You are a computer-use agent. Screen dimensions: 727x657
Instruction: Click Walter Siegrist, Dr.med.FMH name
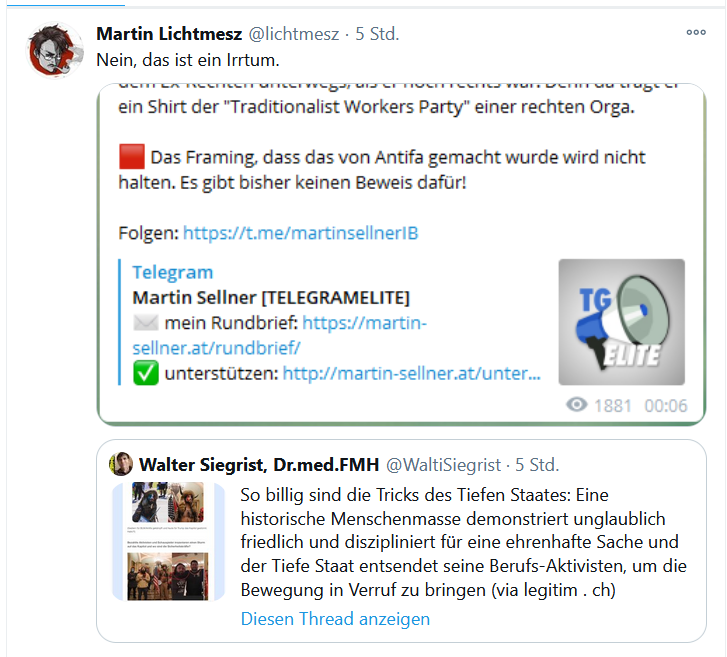tap(259, 465)
